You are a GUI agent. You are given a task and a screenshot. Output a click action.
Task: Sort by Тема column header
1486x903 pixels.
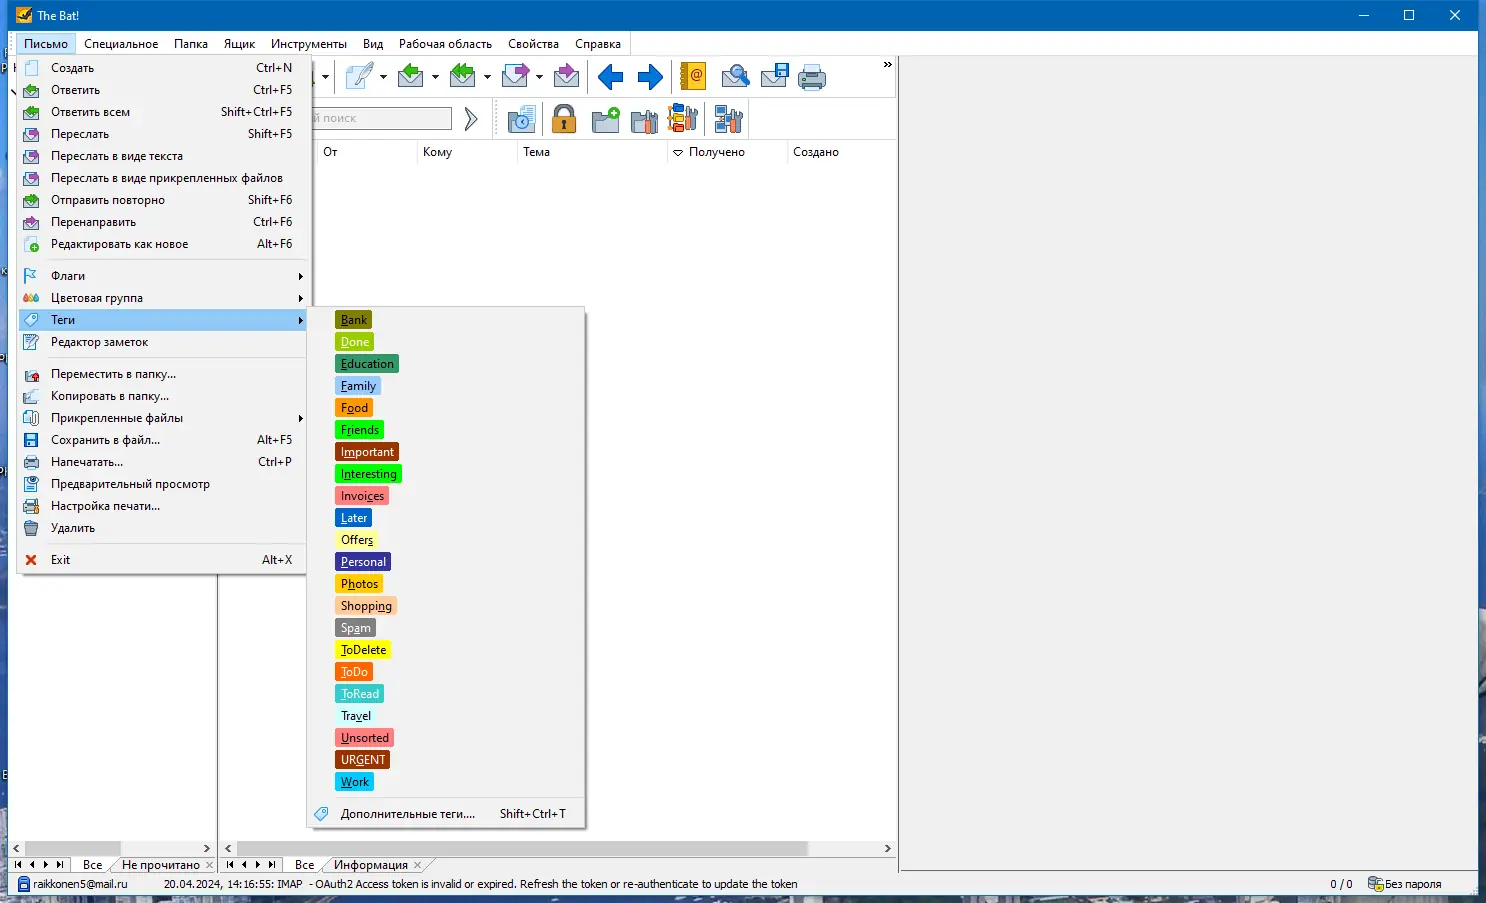pos(592,152)
